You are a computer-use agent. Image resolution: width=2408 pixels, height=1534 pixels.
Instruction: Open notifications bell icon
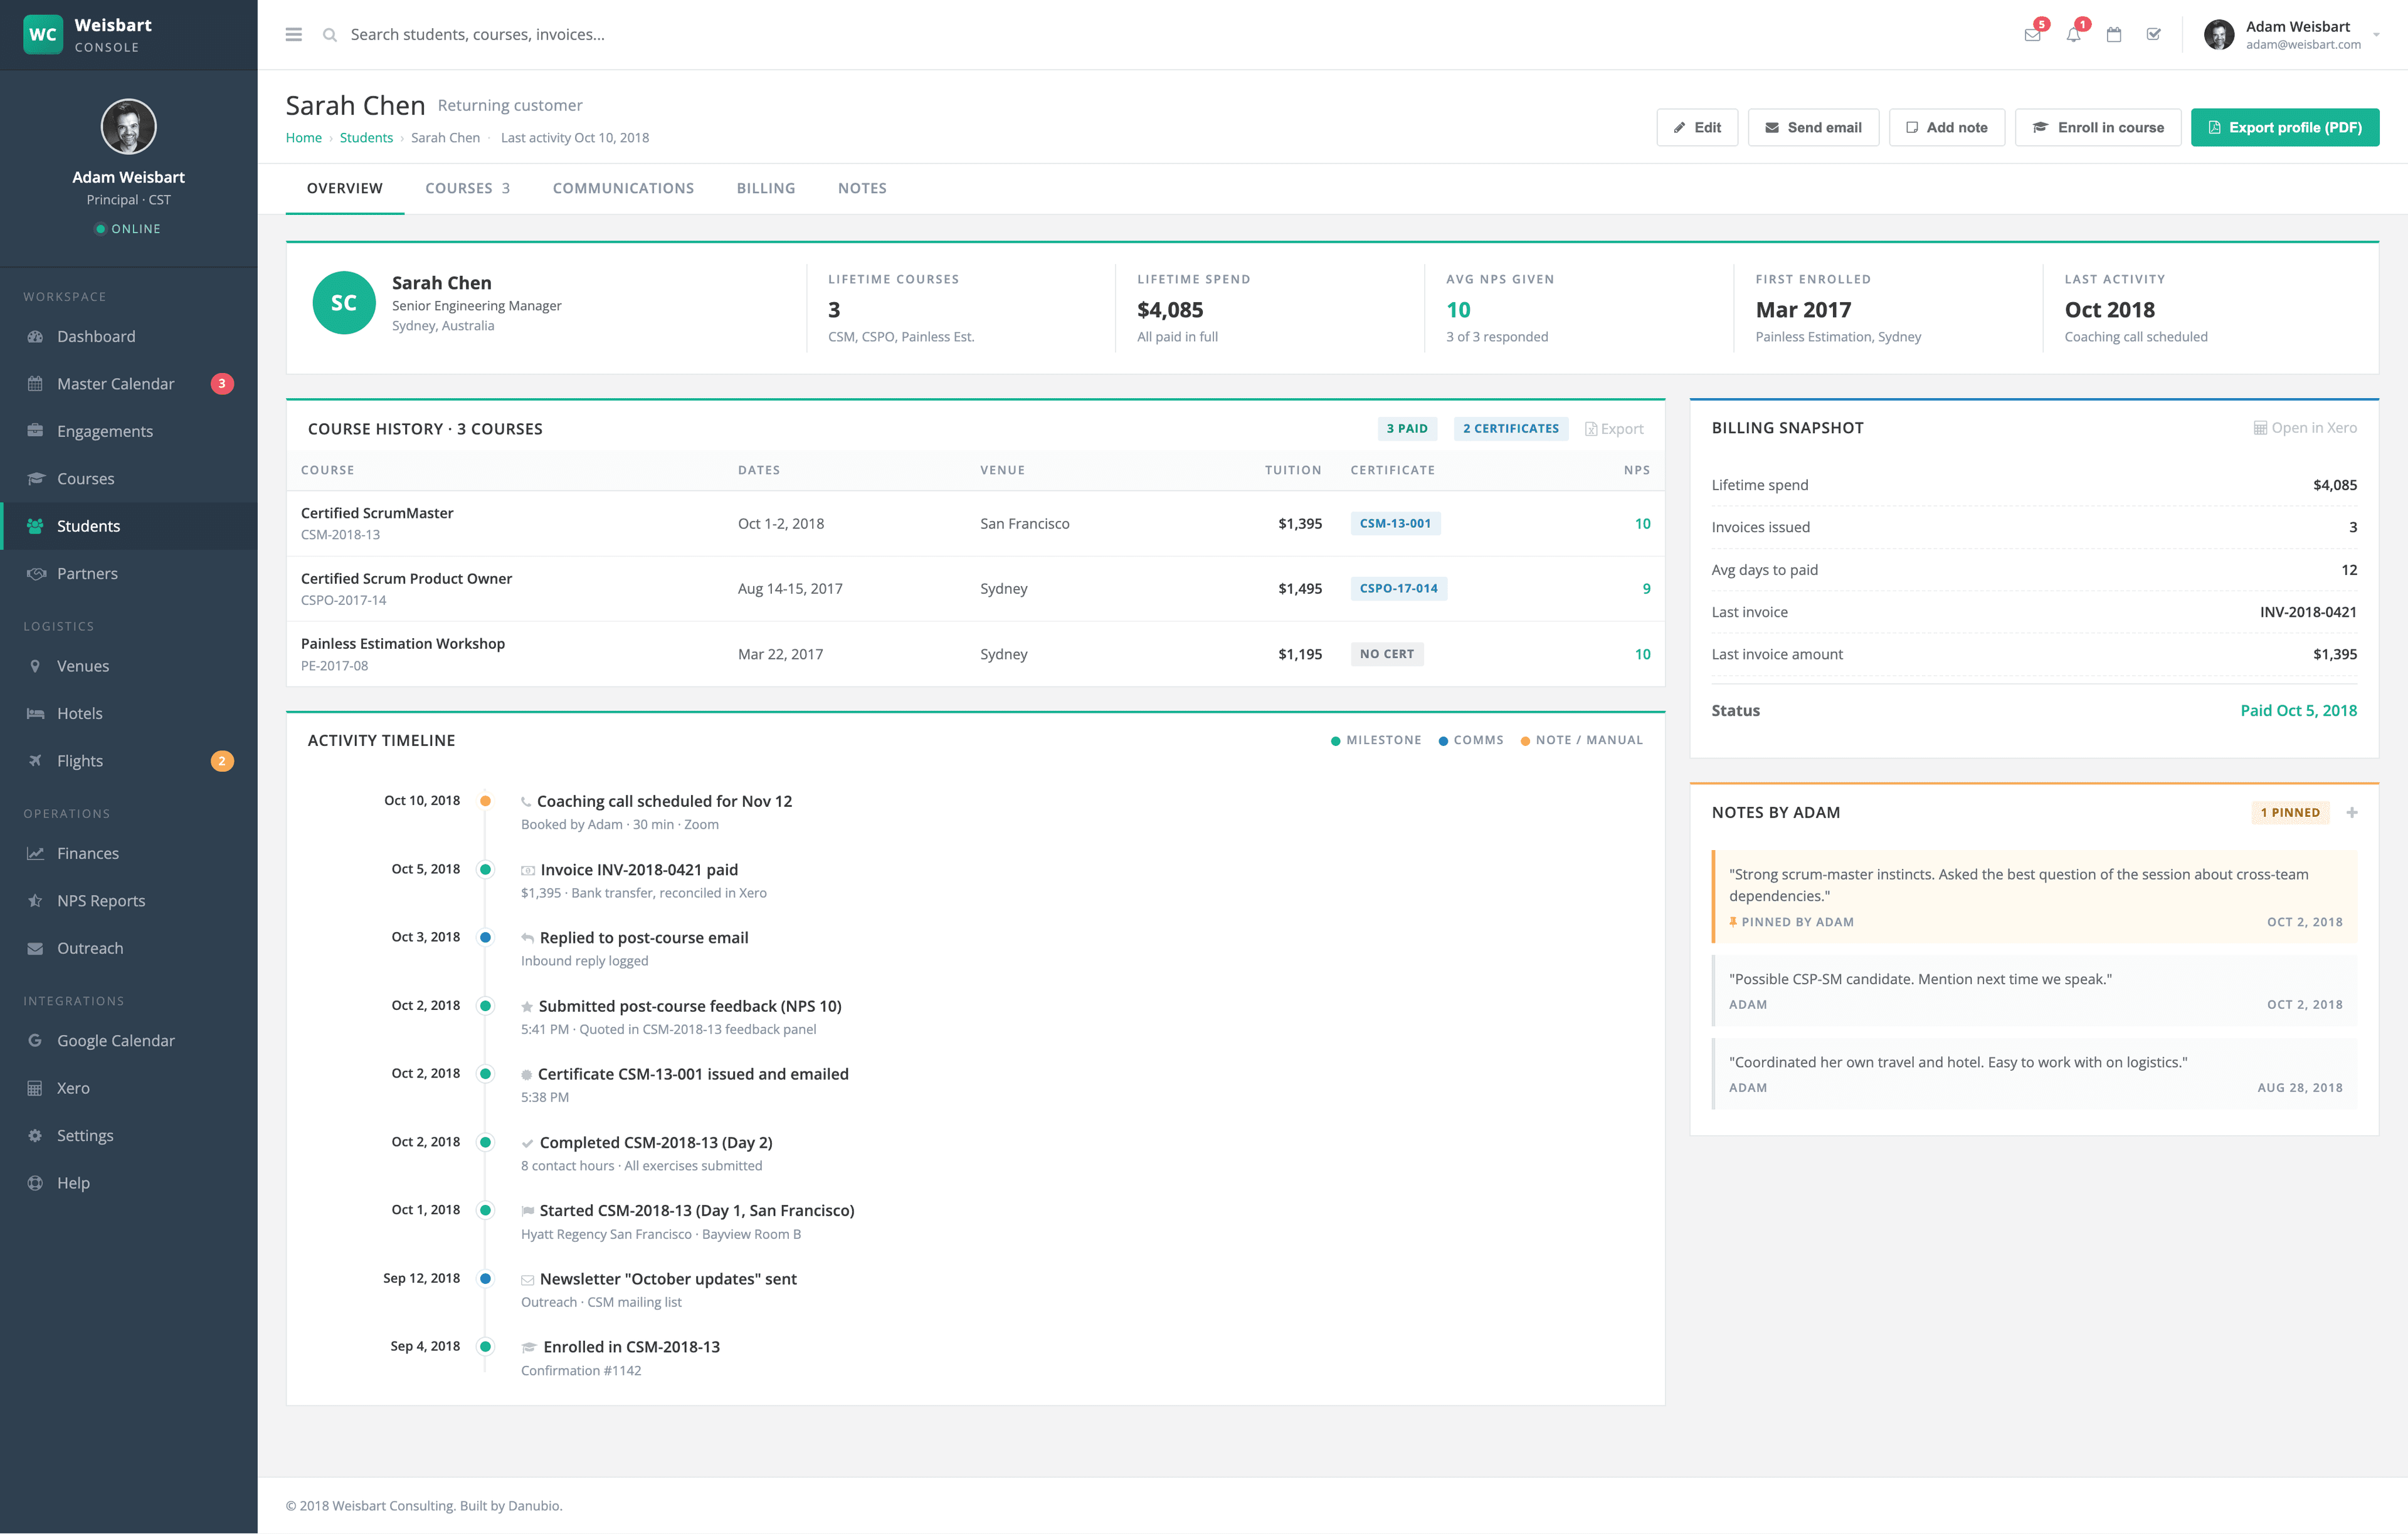[x=2073, y=34]
